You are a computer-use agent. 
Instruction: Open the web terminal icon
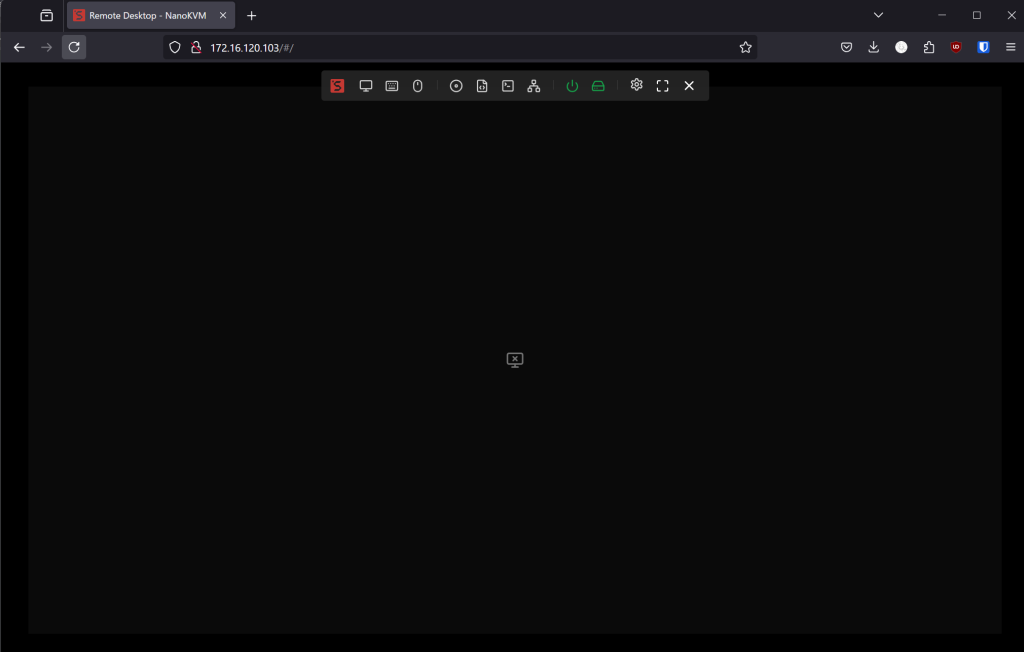coord(507,86)
